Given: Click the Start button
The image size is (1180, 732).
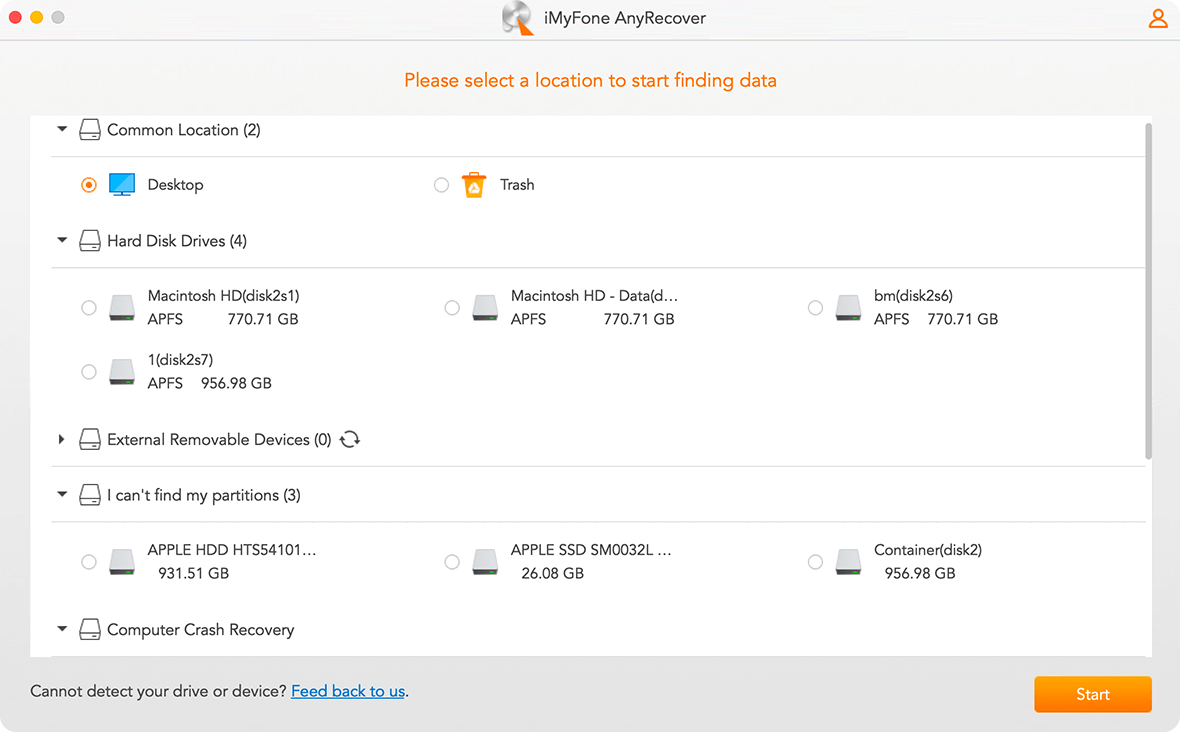Looking at the screenshot, I should [1093, 694].
